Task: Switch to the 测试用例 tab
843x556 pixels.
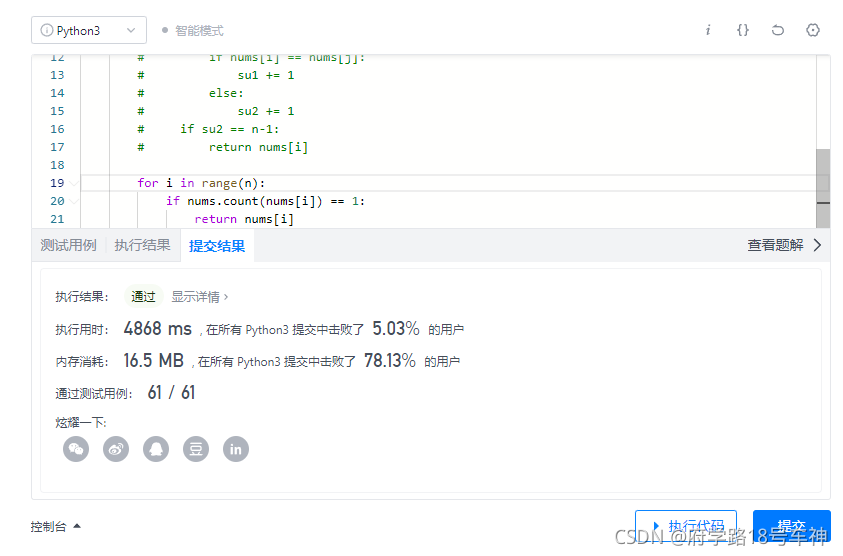Action: pyautogui.click(x=68, y=245)
